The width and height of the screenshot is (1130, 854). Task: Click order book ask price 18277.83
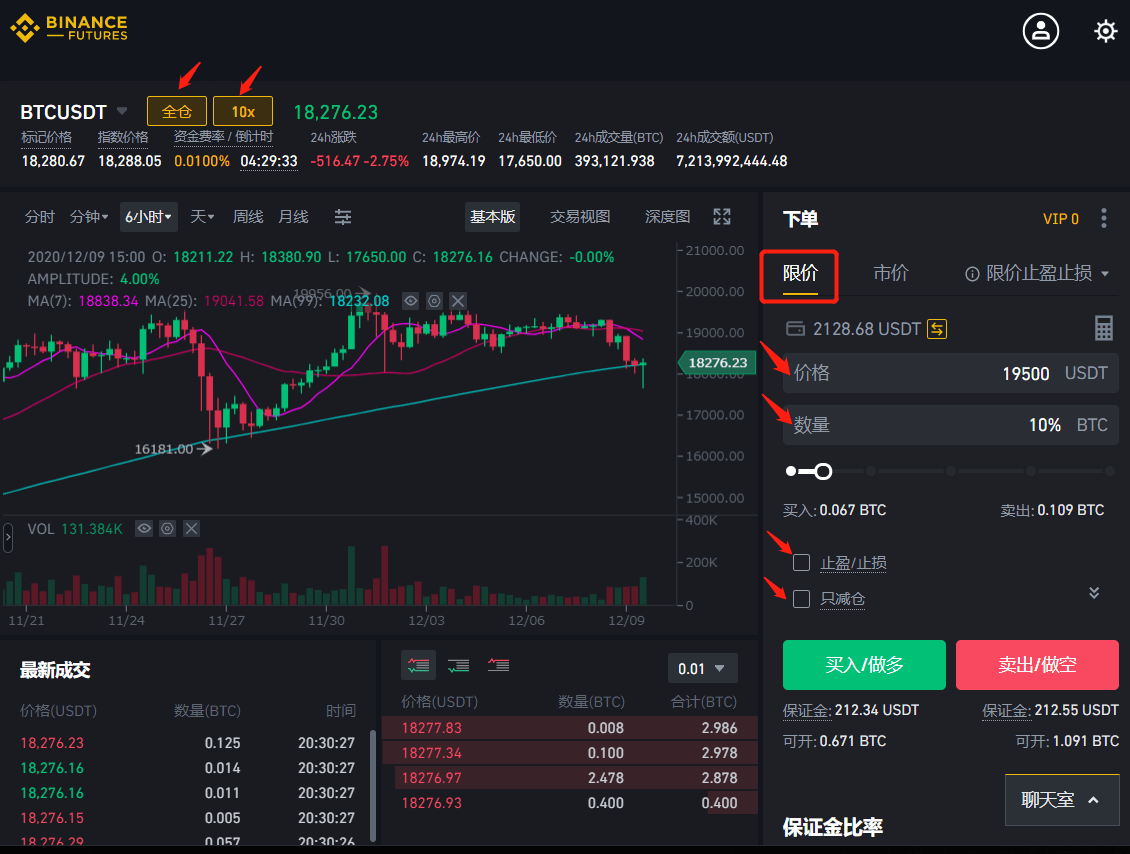click(x=431, y=728)
